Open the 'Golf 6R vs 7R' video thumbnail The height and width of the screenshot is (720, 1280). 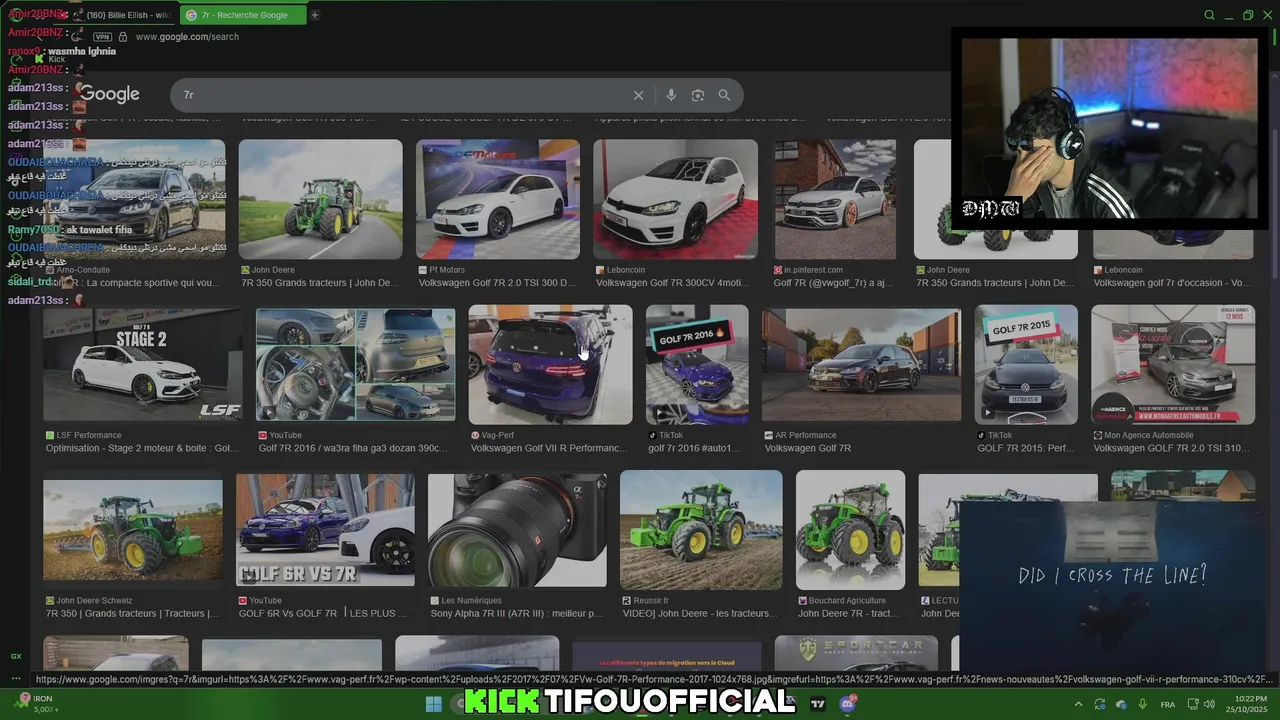pos(325,530)
